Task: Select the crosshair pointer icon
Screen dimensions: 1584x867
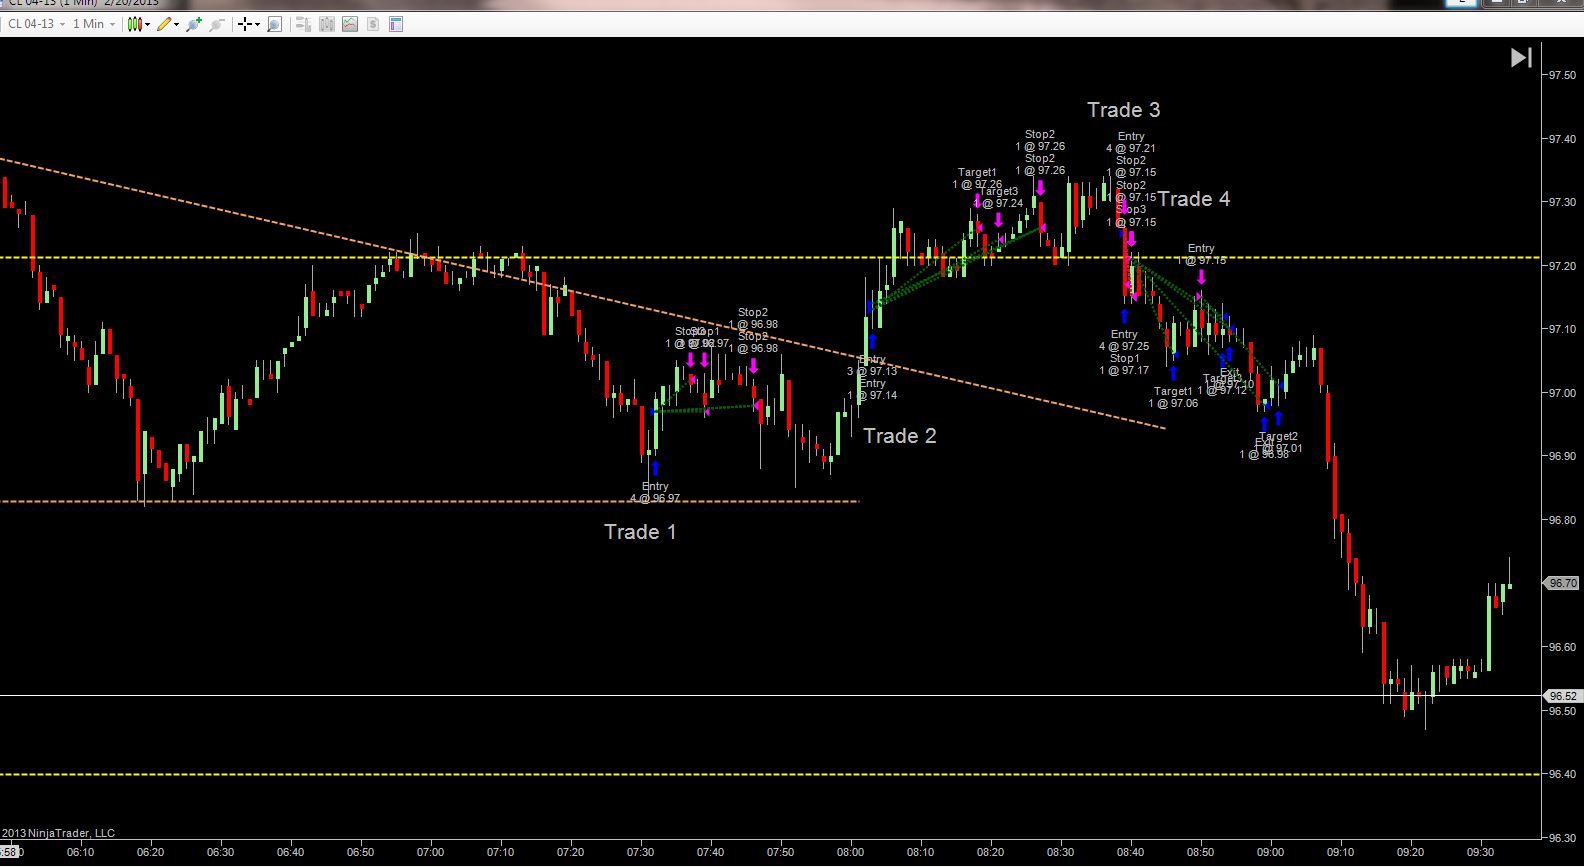Action: tap(244, 24)
